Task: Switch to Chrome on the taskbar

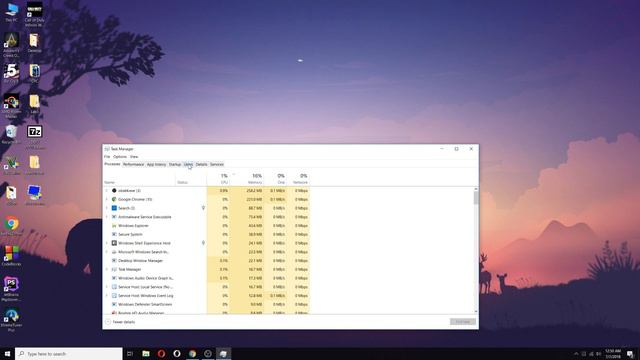Action: [192, 353]
